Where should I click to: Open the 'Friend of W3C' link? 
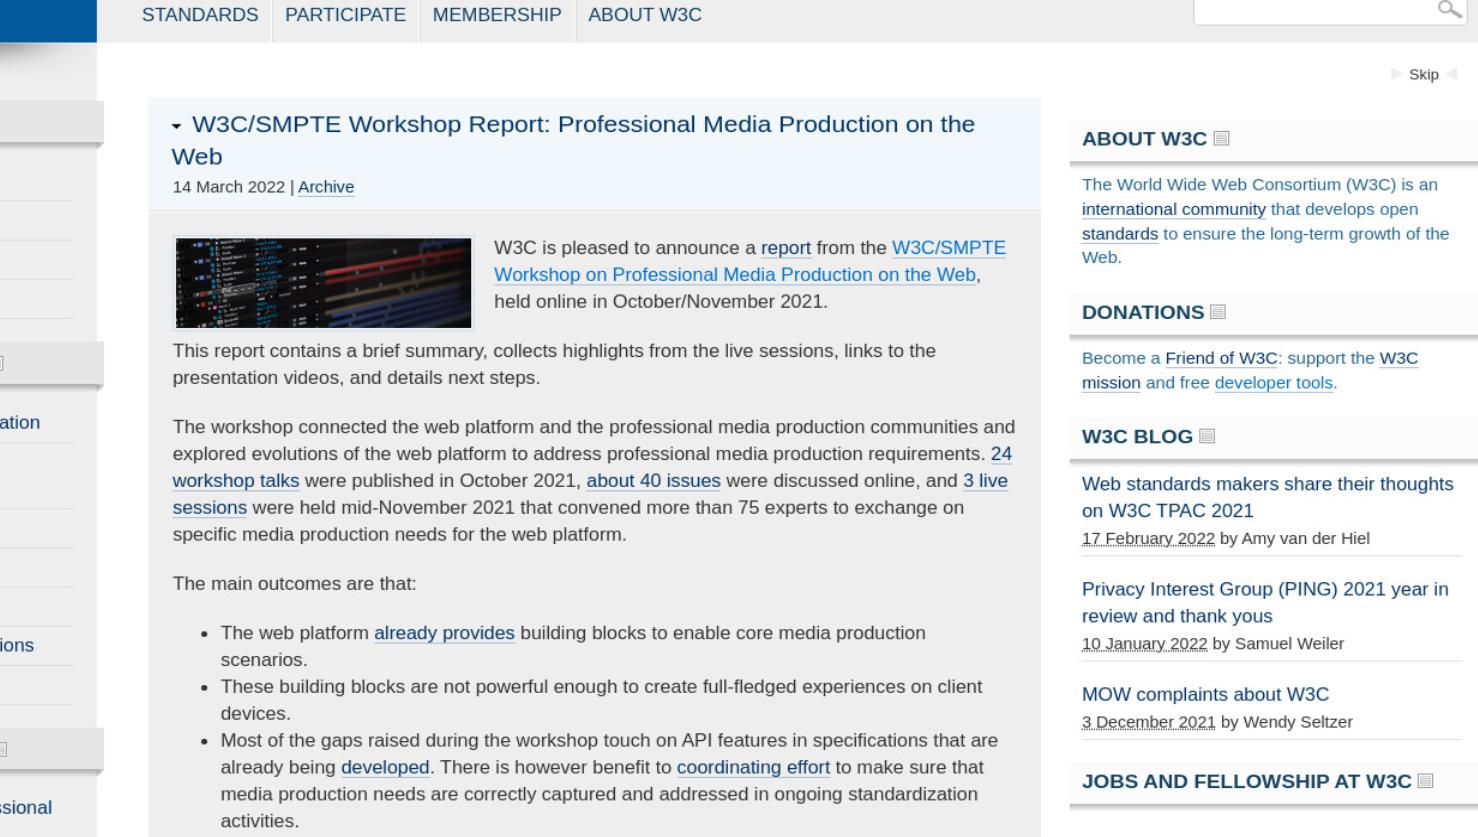click(1221, 358)
